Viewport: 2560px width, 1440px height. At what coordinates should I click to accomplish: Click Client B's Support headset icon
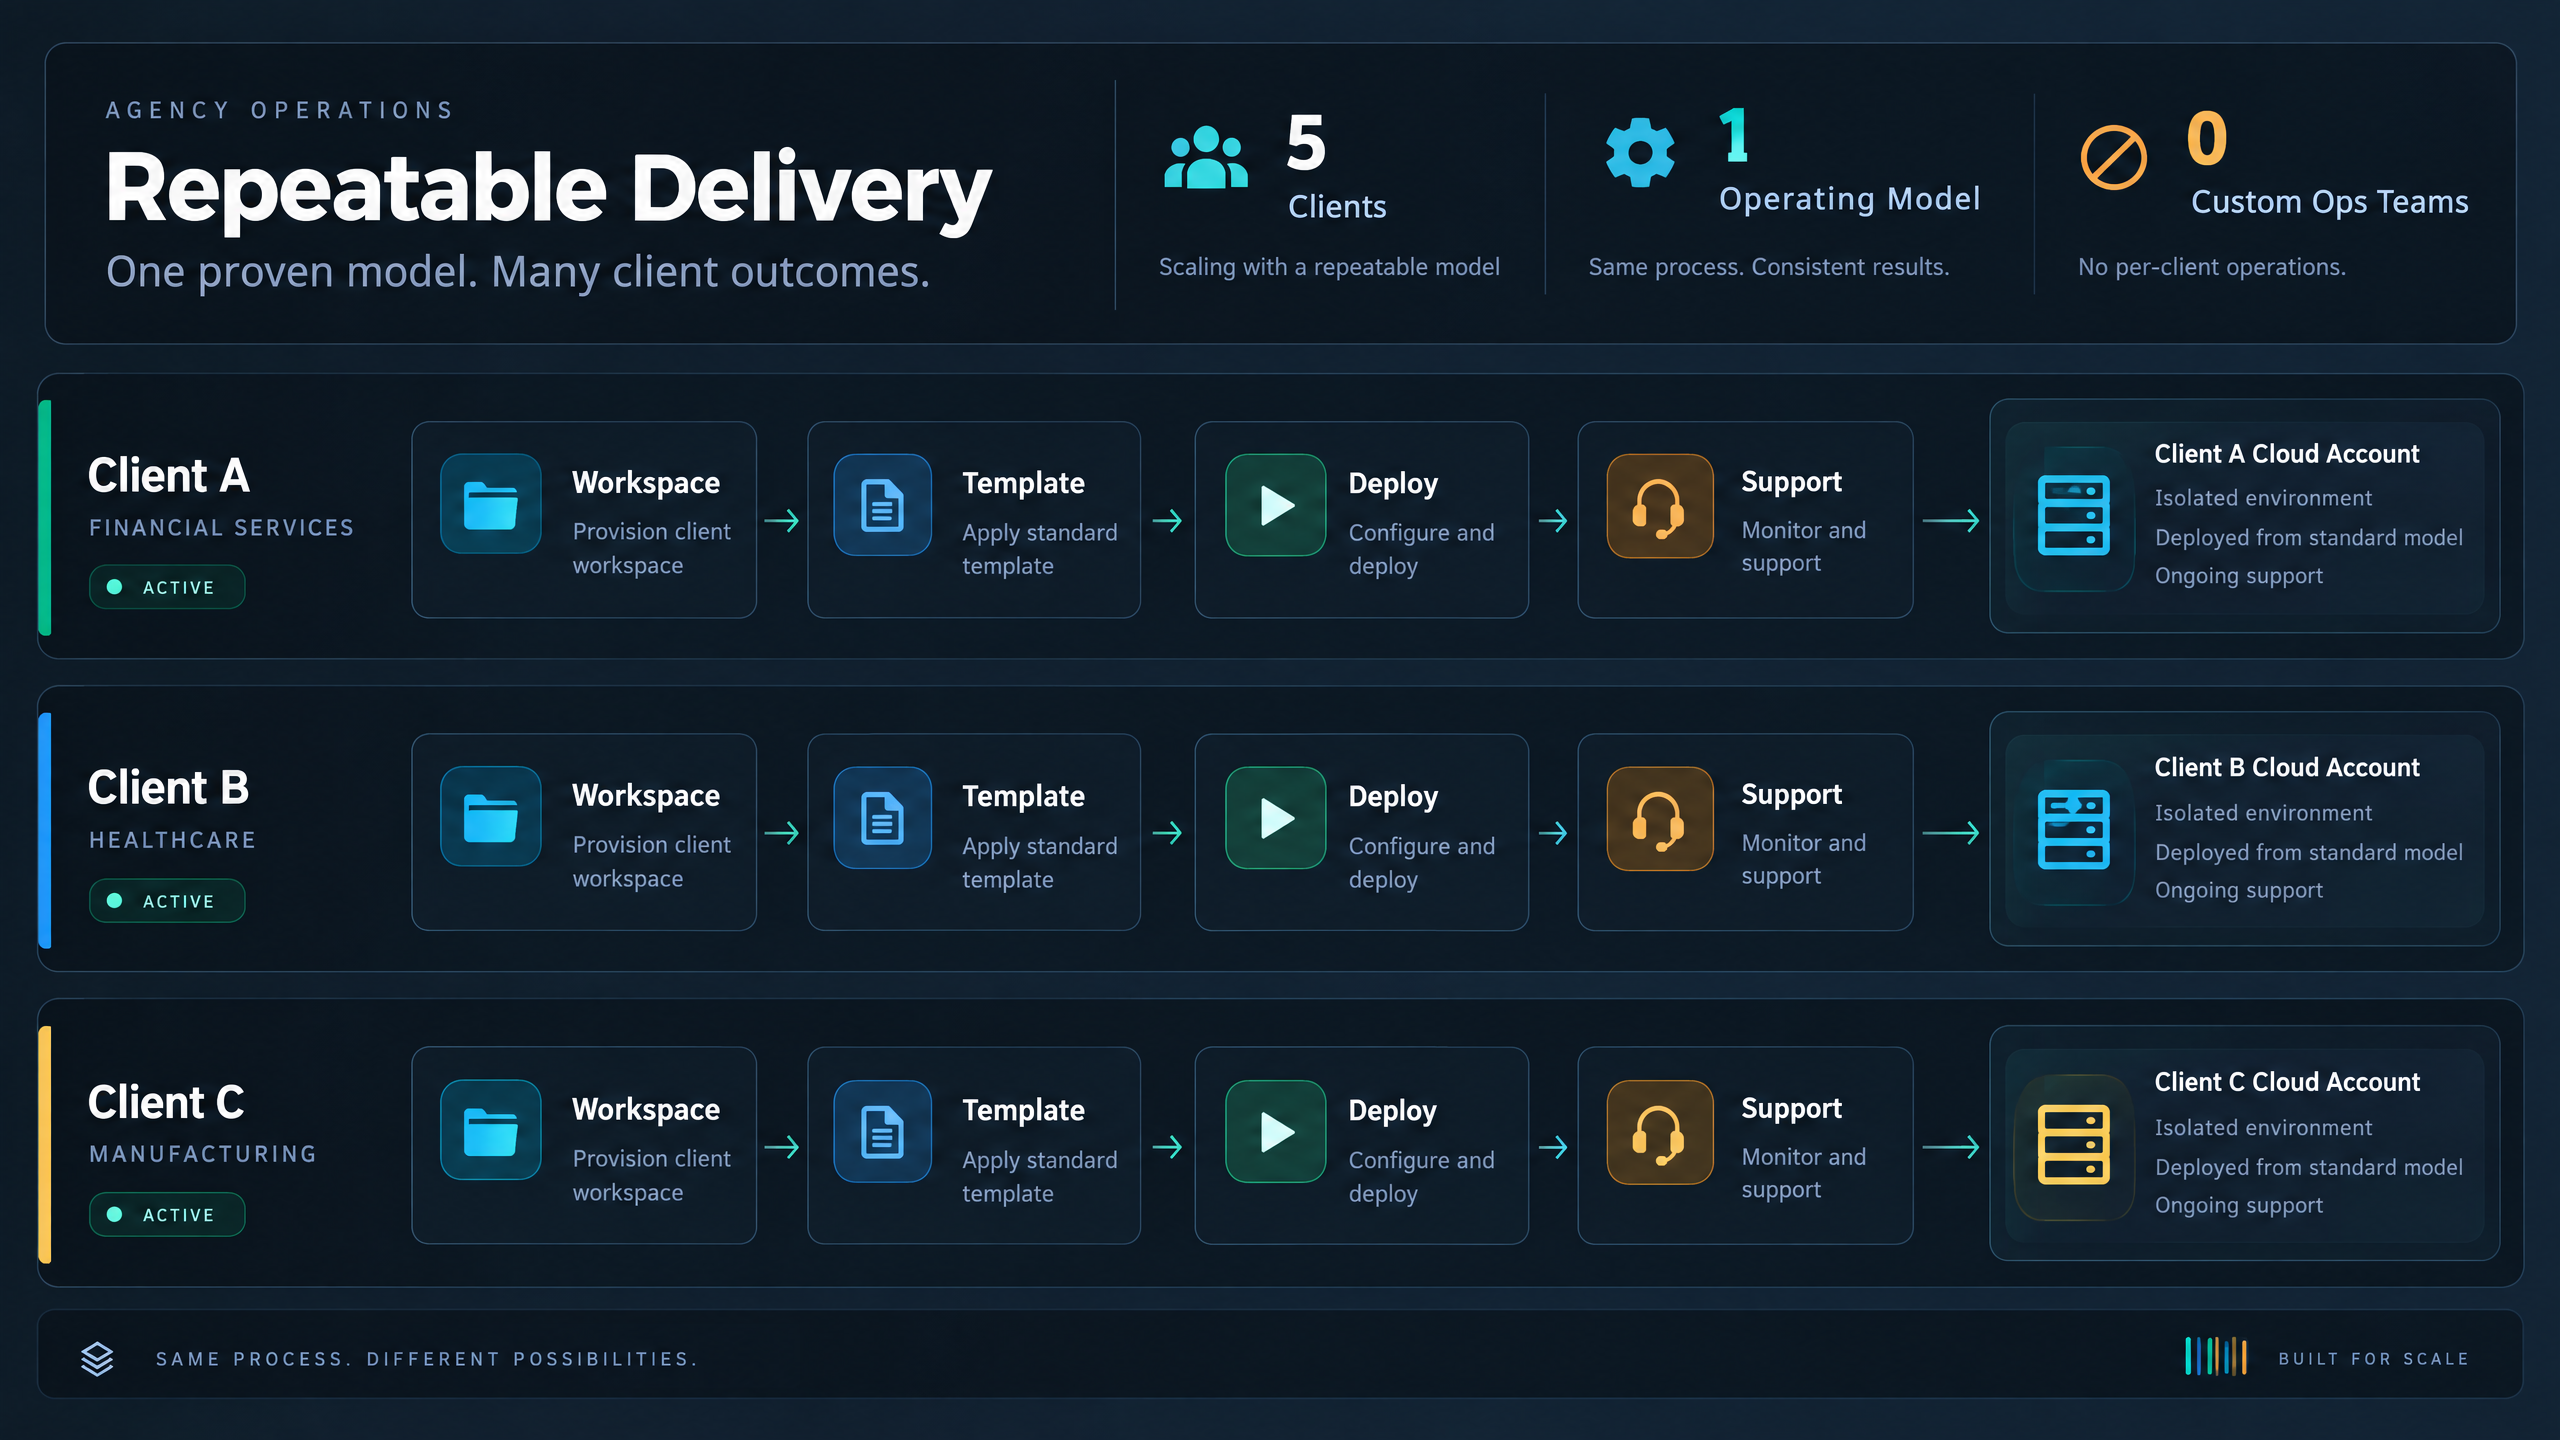tap(1659, 819)
